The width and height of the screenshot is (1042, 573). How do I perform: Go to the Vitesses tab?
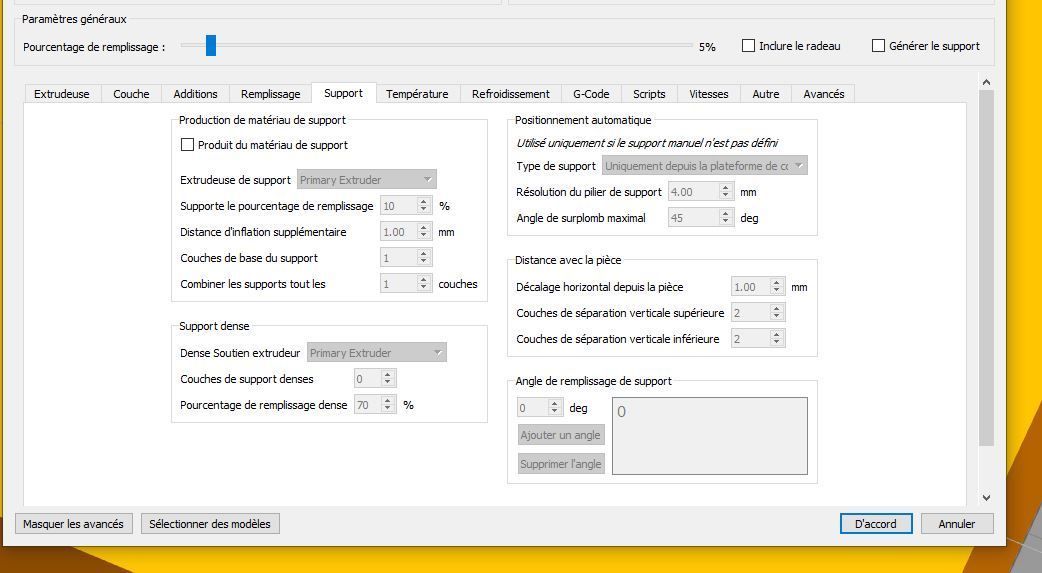coord(708,94)
